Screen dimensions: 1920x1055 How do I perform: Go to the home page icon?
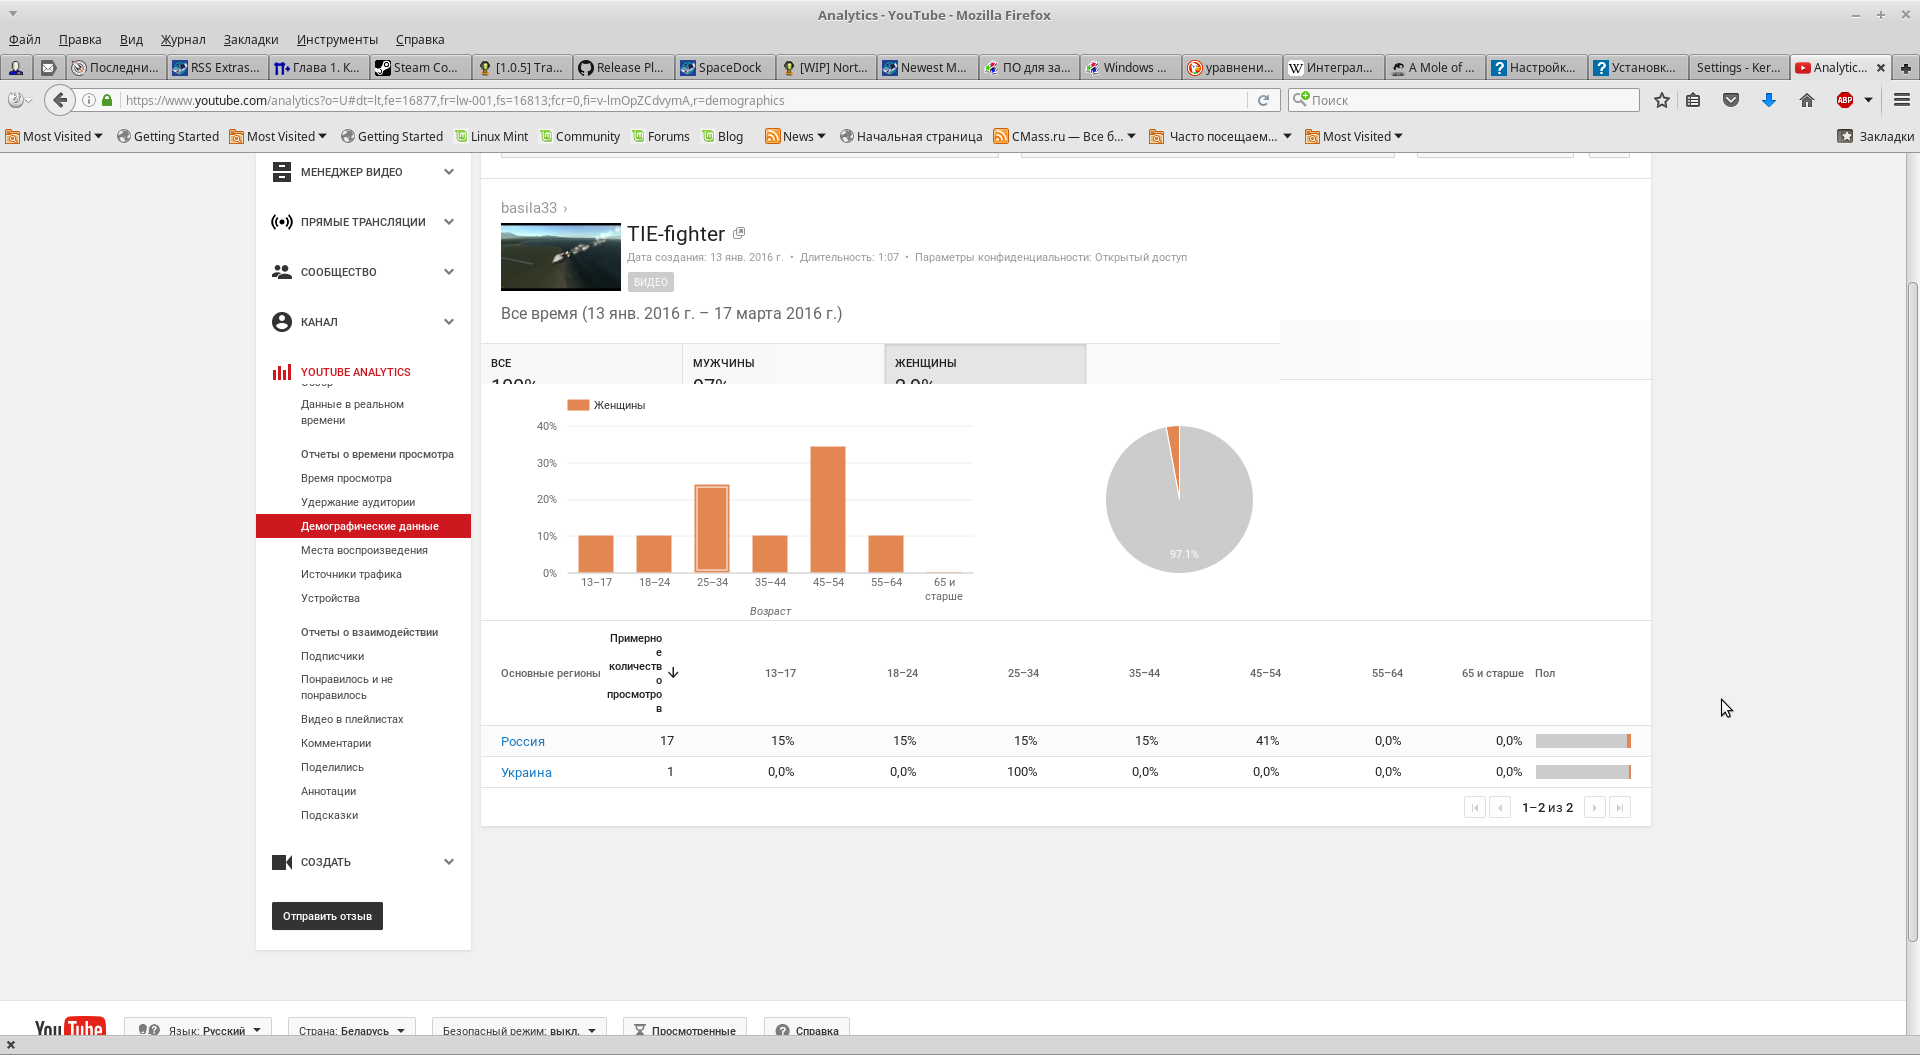click(x=1807, y=100)
